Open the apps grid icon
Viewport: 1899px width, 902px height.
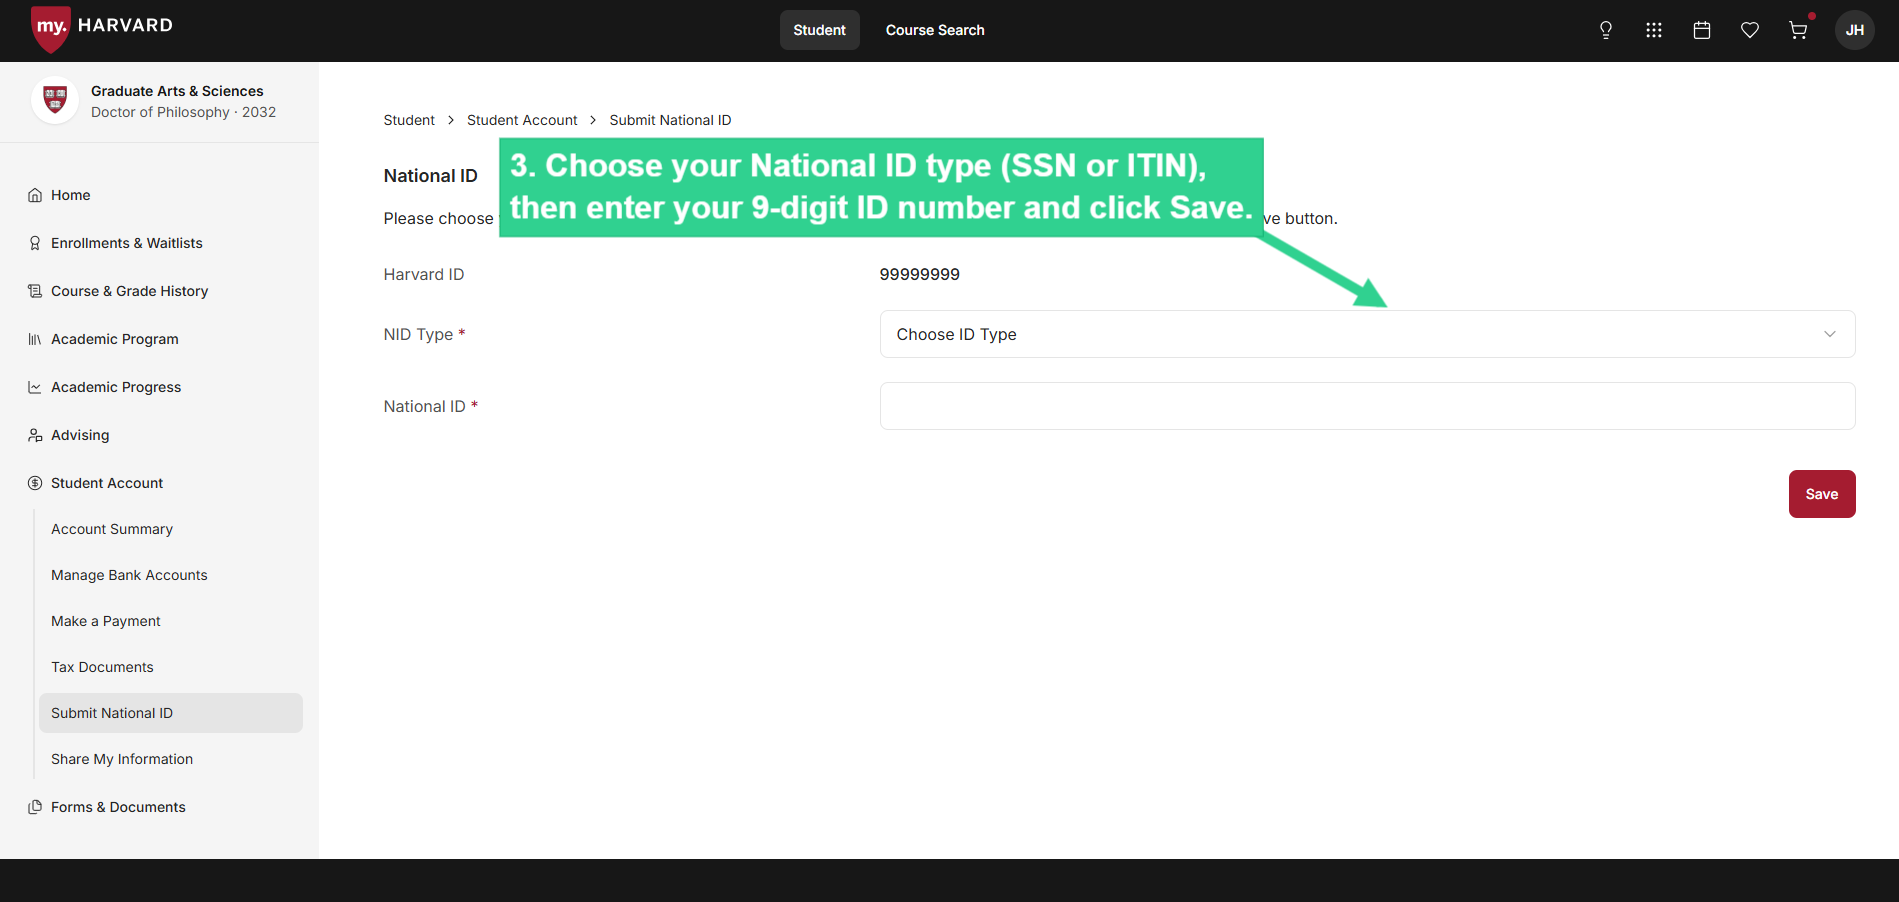pyautogui.click(x=1654, y=30)
